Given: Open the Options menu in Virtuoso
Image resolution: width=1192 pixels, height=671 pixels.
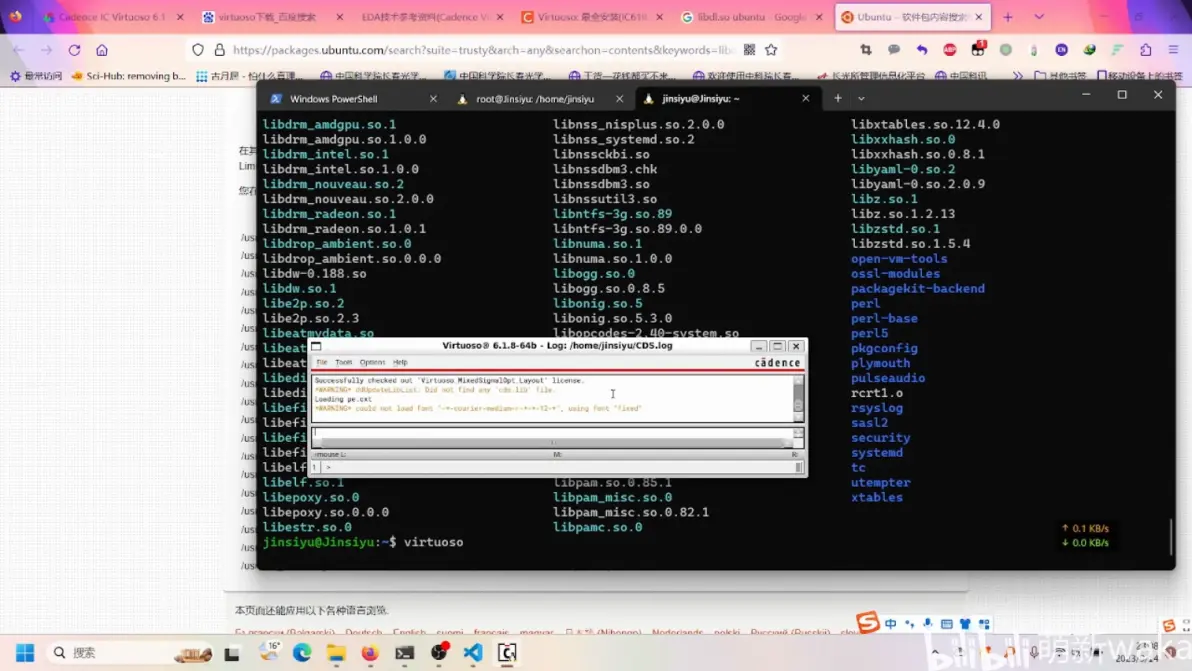Looking at the screenshot, I should [372, 362].
